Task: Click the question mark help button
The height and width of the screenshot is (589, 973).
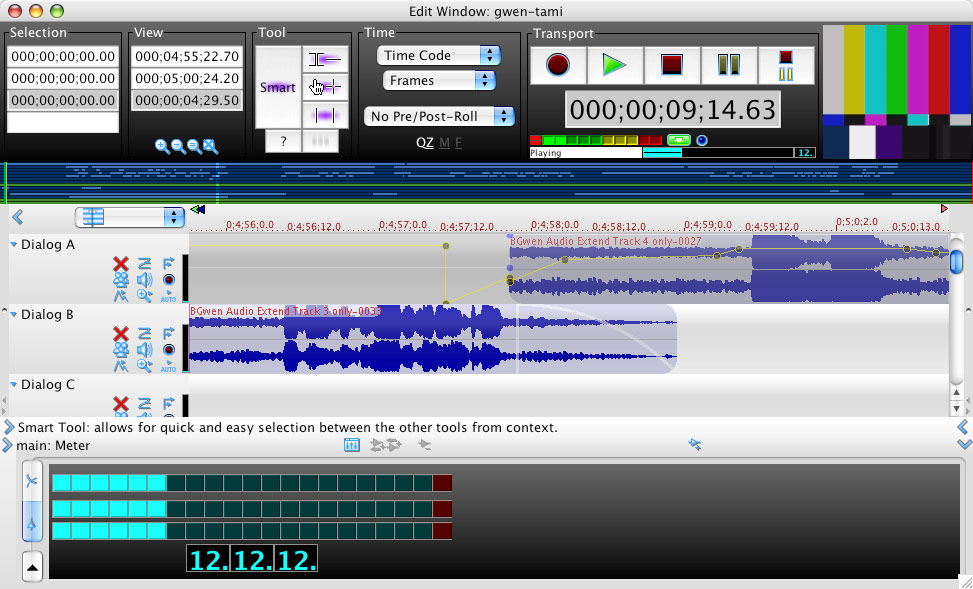Action: click(283, 142)
